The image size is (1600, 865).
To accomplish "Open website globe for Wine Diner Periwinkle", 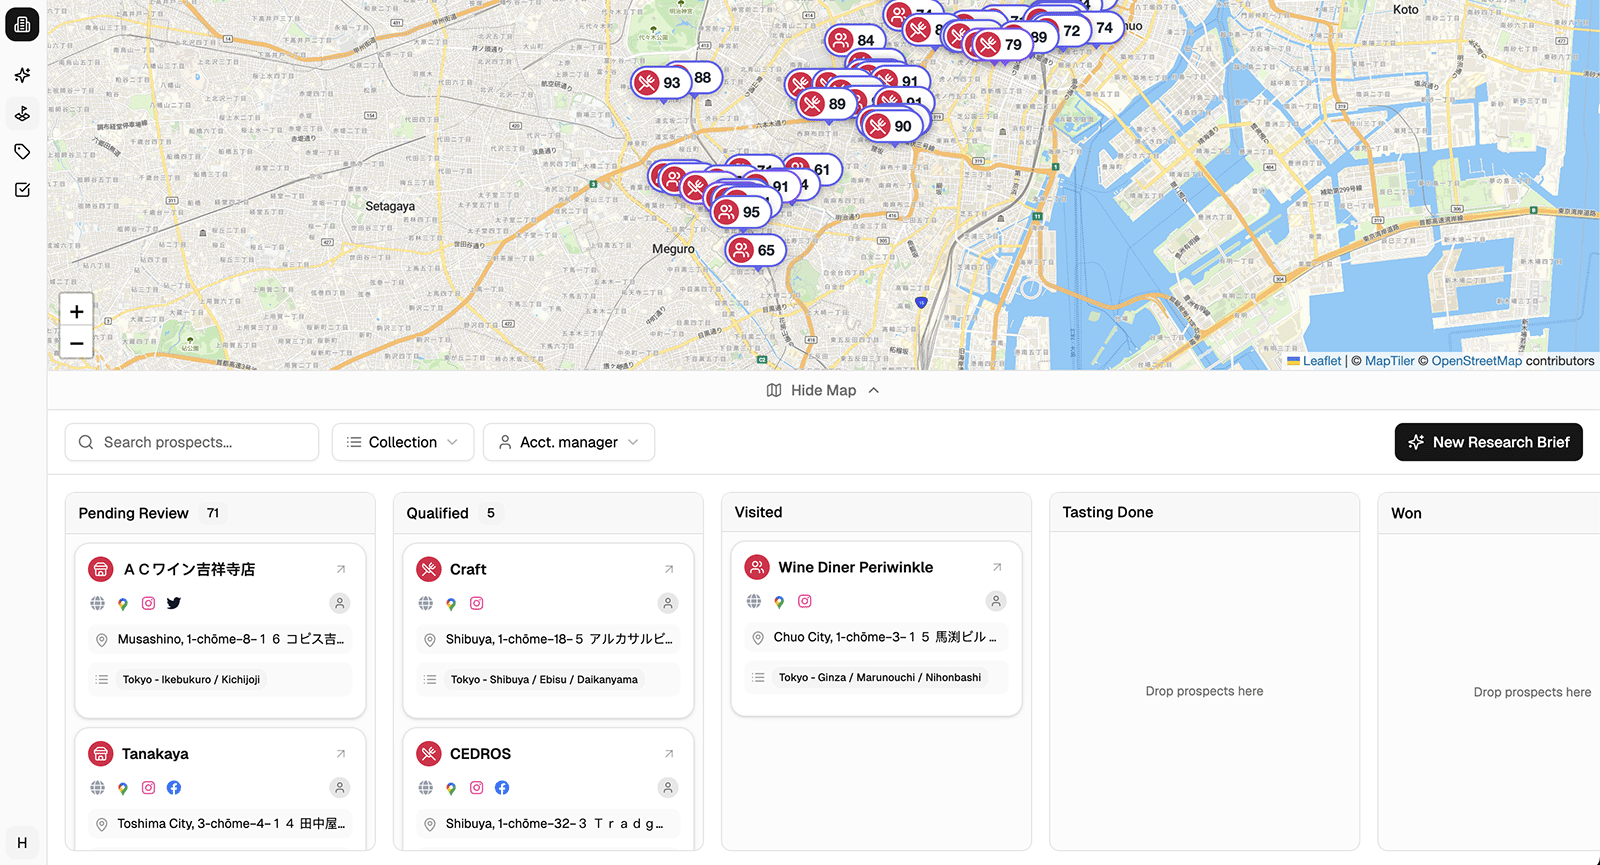I will coord(754,601).
